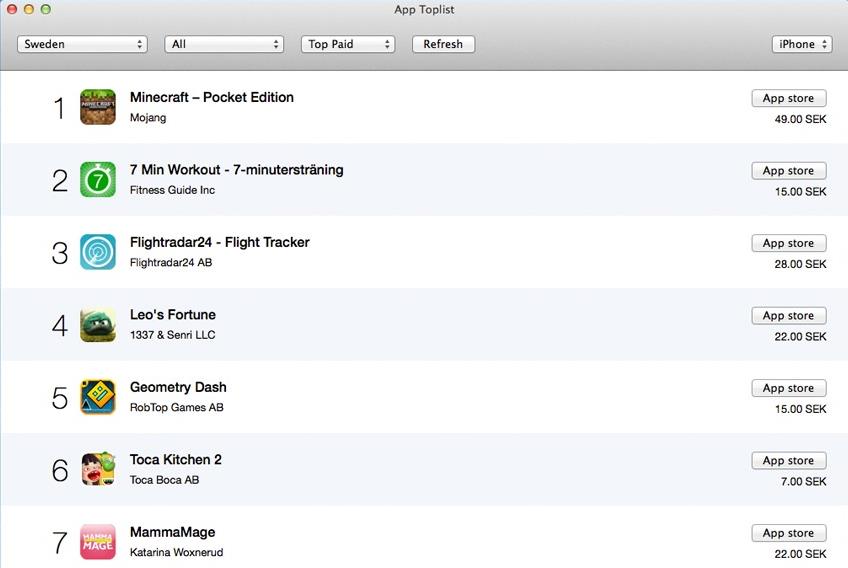
Task: Open Minecraft in the App store
Action: tap(789, 98)
